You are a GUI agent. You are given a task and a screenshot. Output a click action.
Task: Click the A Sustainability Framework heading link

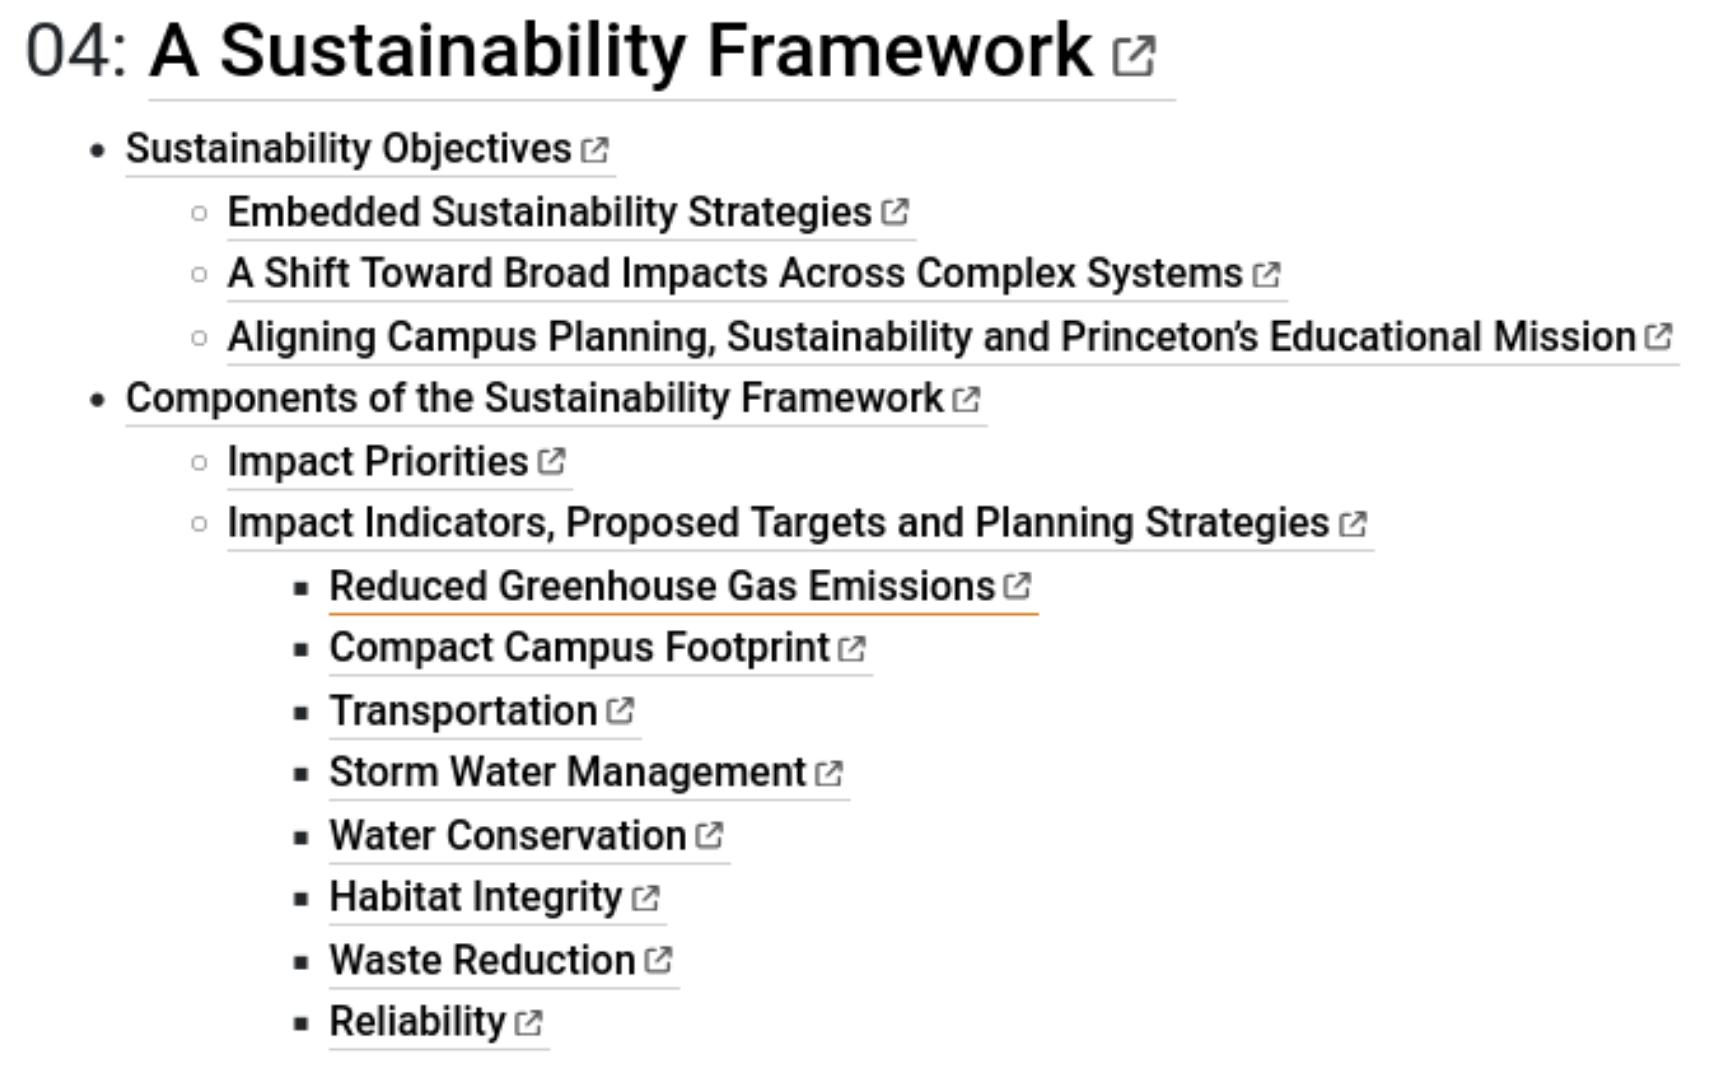(x=620, y=52)
